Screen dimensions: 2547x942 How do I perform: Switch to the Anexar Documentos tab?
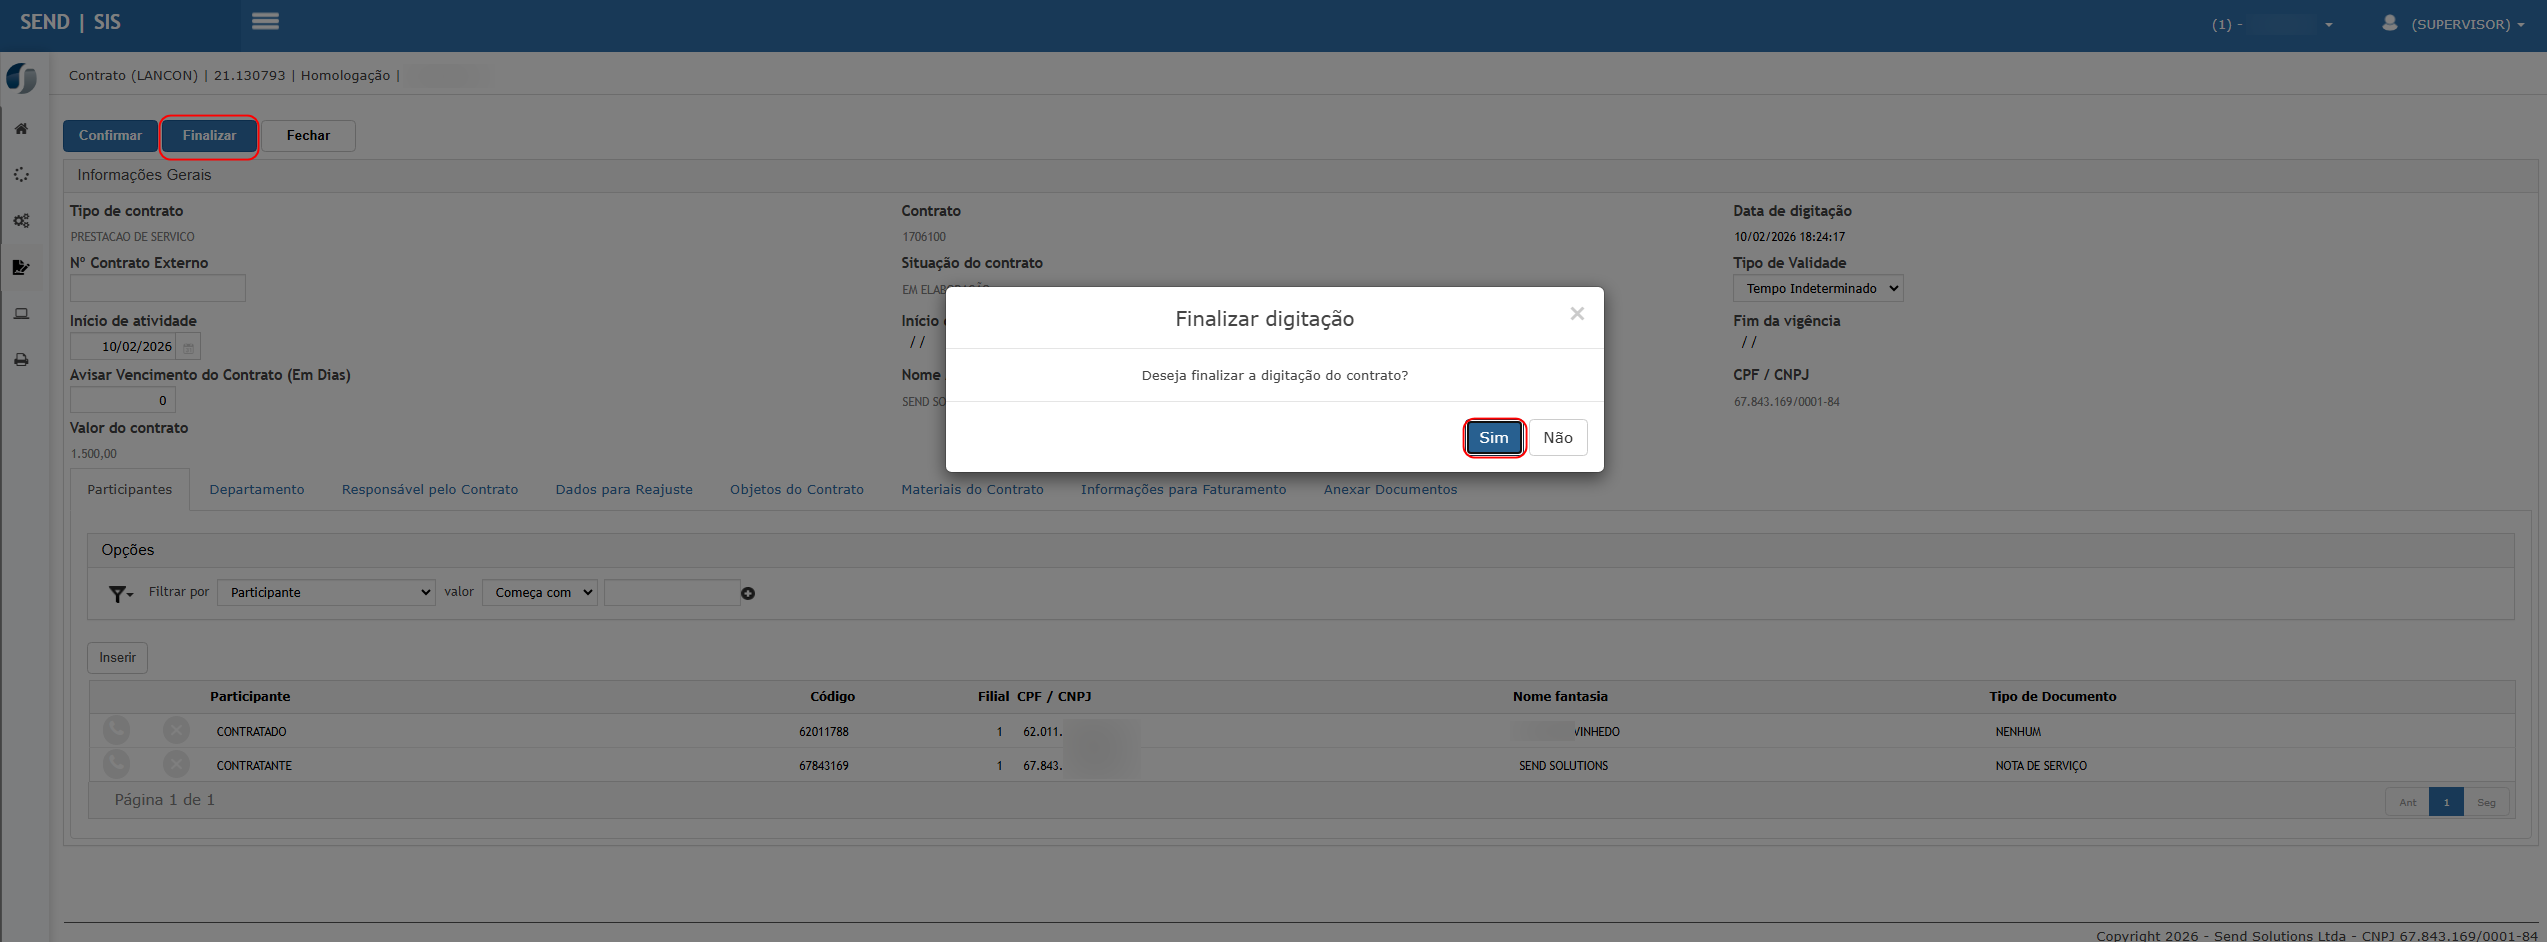[1390, 490]
